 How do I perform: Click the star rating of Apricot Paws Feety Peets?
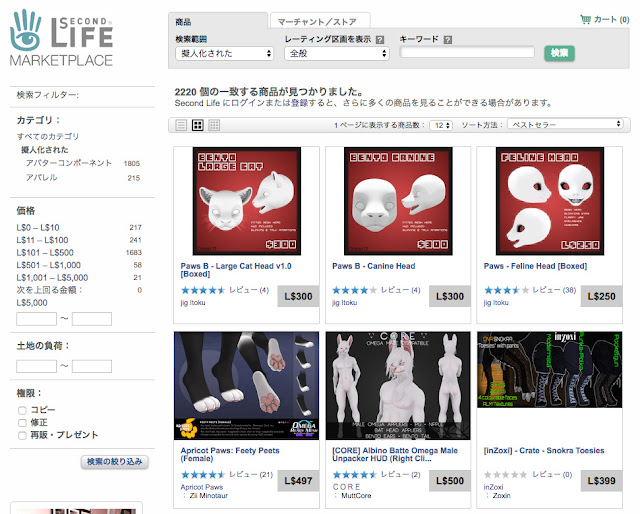click(203, 474)
